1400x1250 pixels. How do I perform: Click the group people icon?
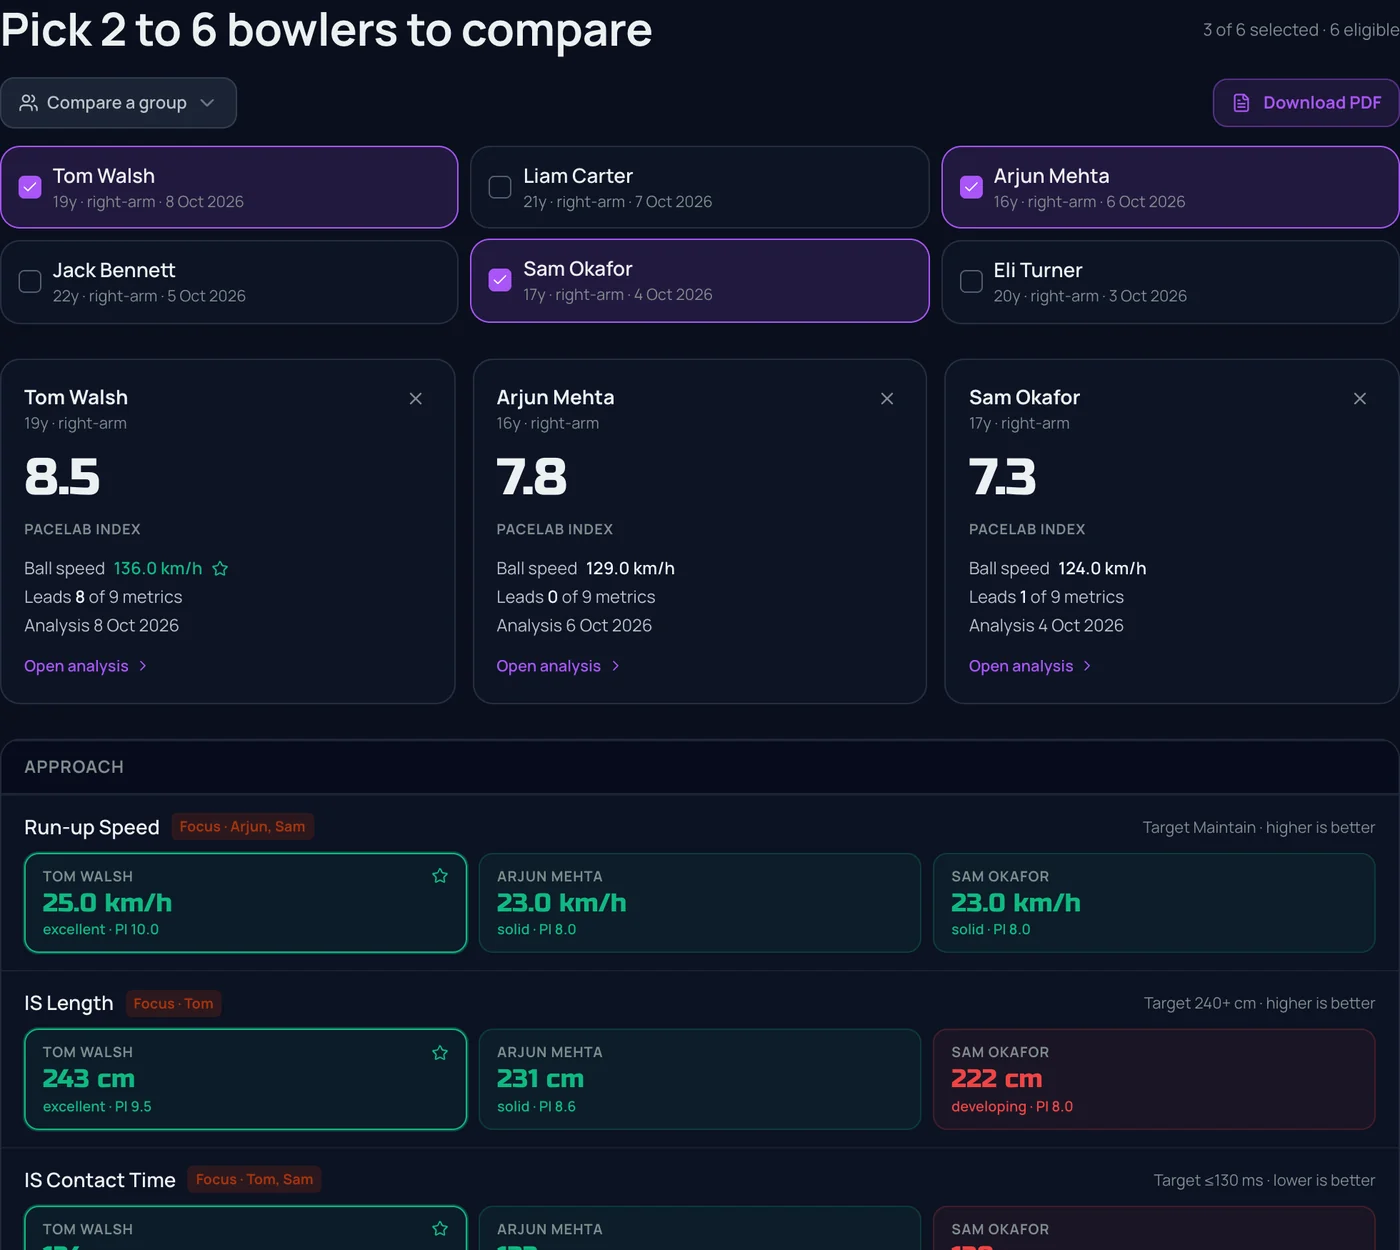click(x=29, y=103)
